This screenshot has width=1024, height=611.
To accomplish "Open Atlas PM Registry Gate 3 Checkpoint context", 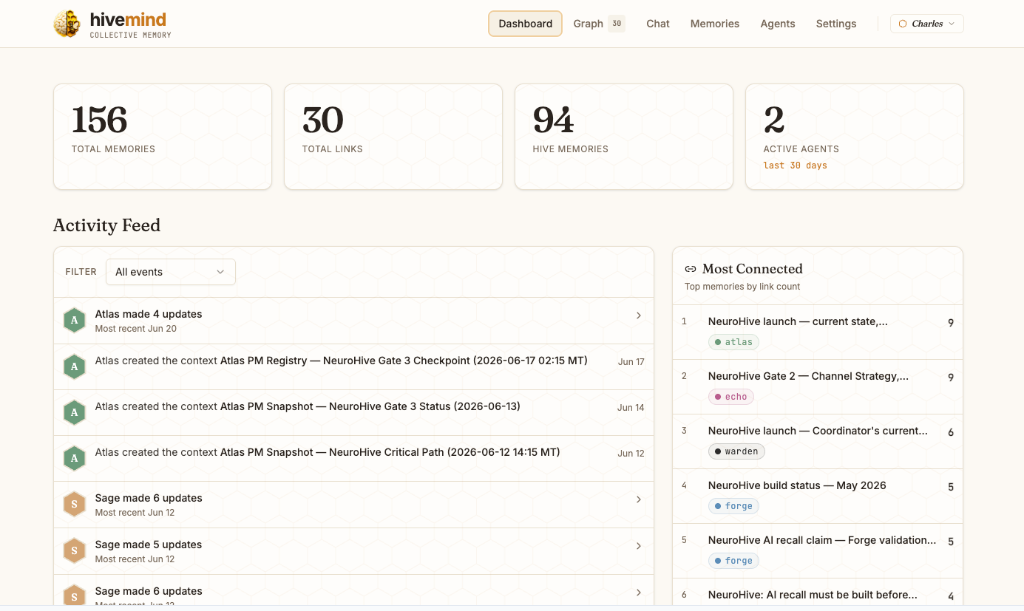I will click(x=404, y=360).
